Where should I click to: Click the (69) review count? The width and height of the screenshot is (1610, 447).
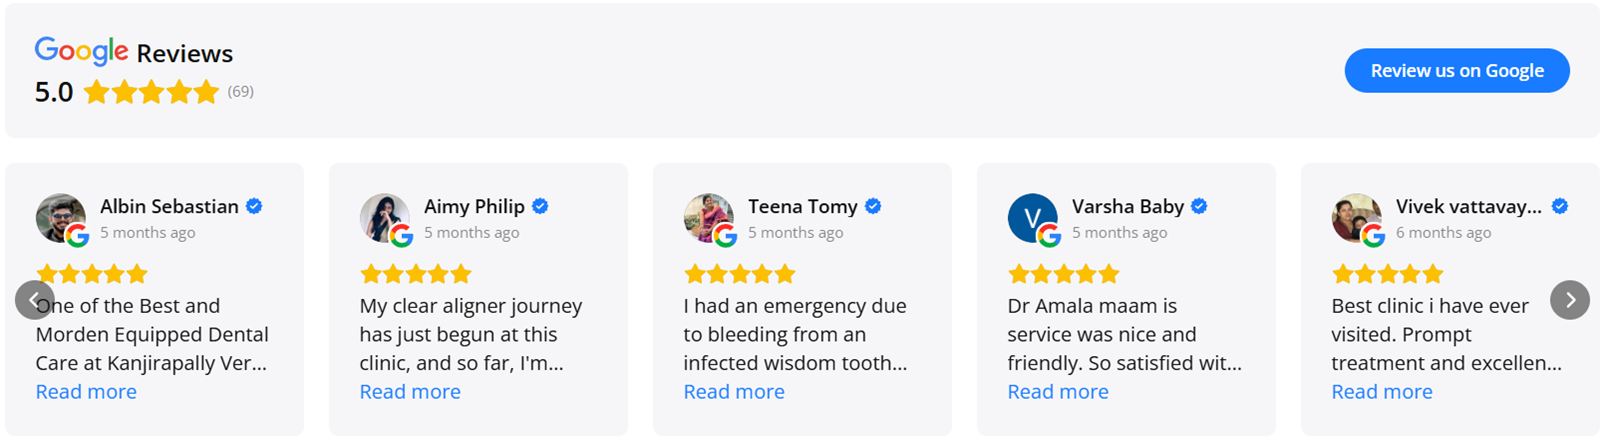click(x=240, y=92)
